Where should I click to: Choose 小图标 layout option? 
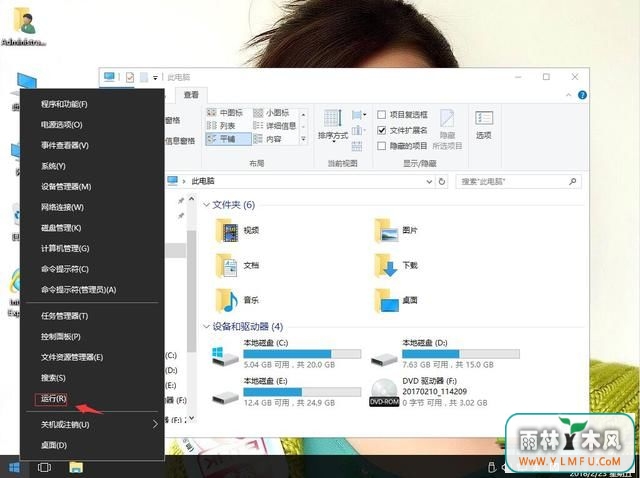272,113
